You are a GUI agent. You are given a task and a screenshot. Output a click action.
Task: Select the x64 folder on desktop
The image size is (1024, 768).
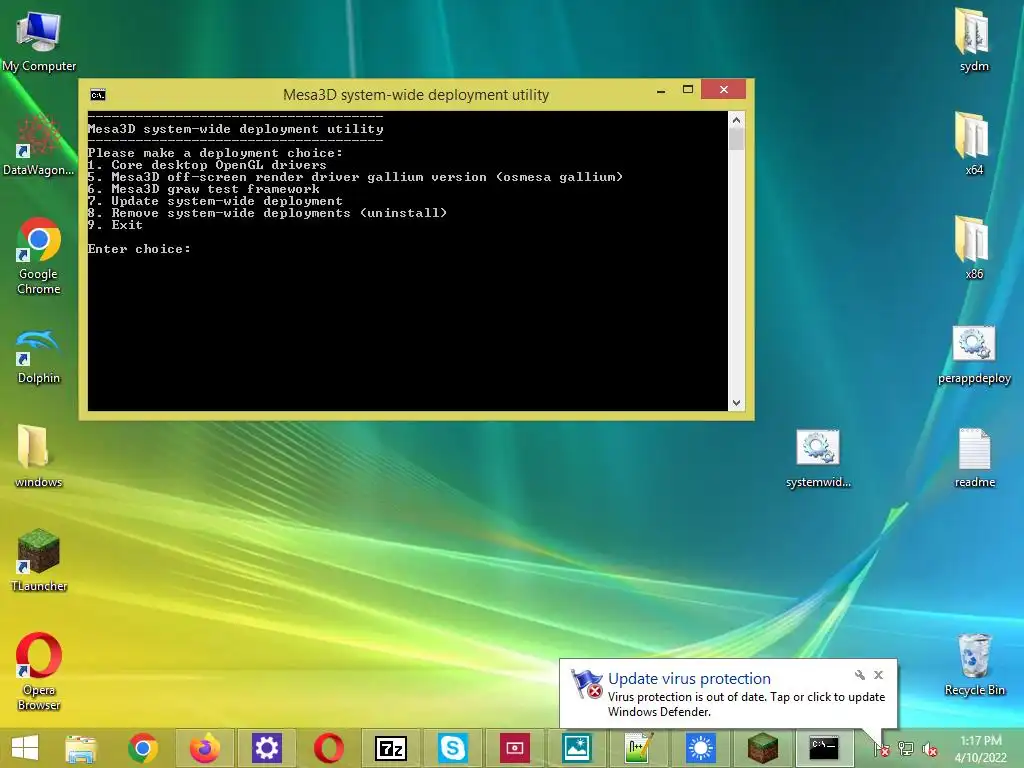coord(974,144)
